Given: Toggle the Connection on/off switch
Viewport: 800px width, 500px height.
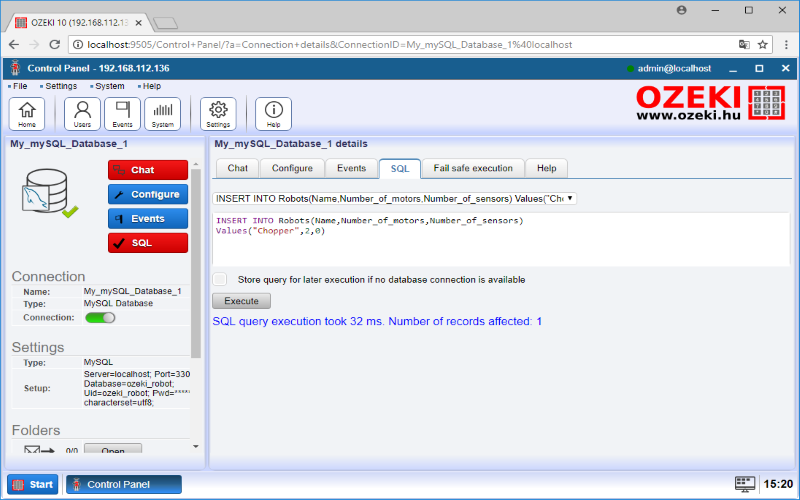Looking at the screenshot, I should [100, 317].
